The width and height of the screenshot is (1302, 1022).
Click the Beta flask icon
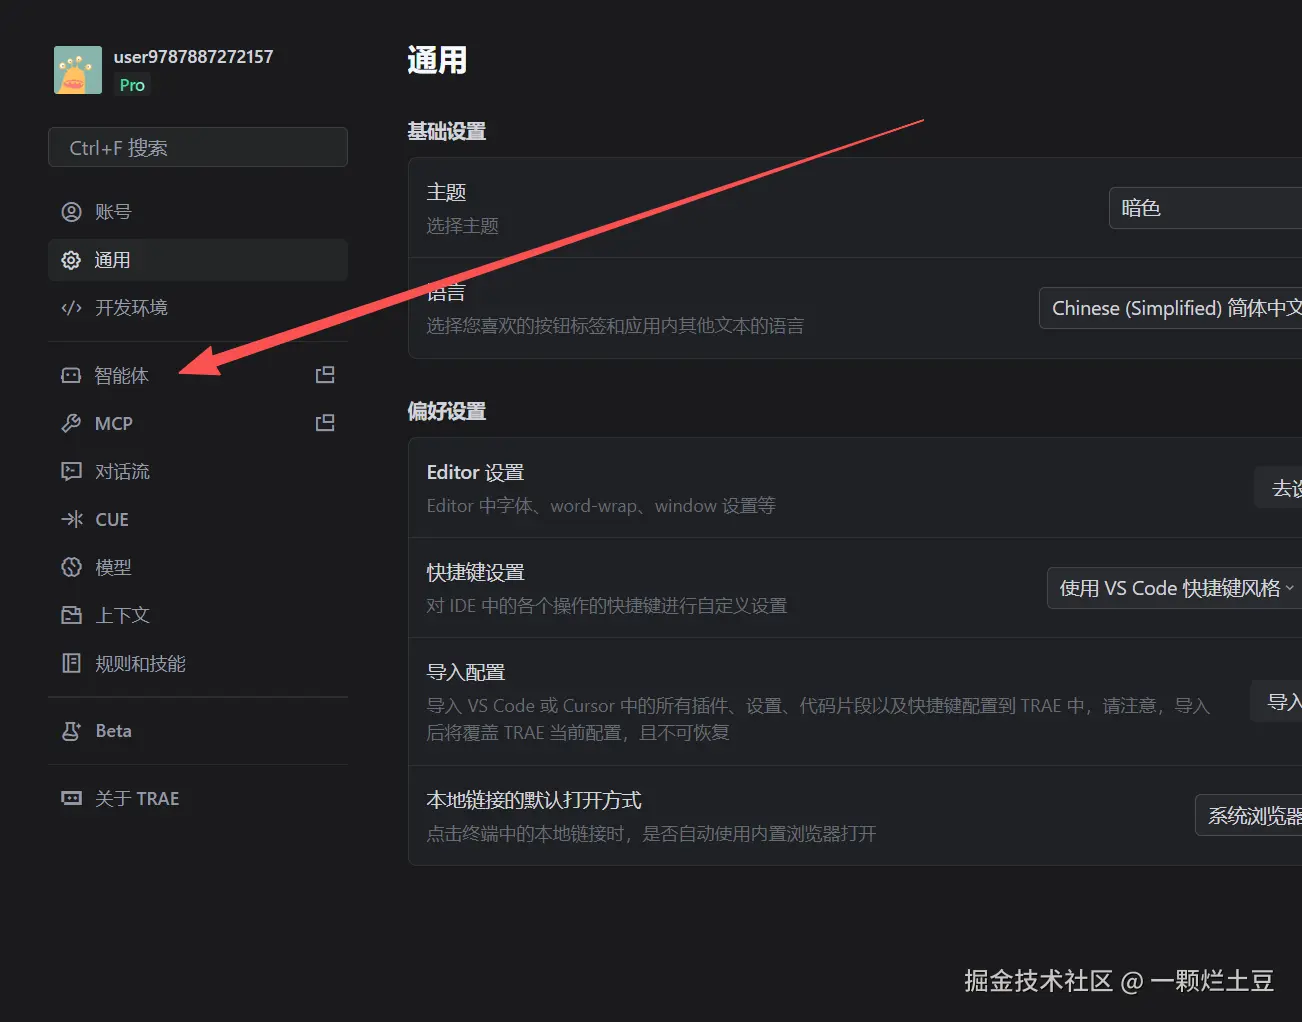(71, 731)
